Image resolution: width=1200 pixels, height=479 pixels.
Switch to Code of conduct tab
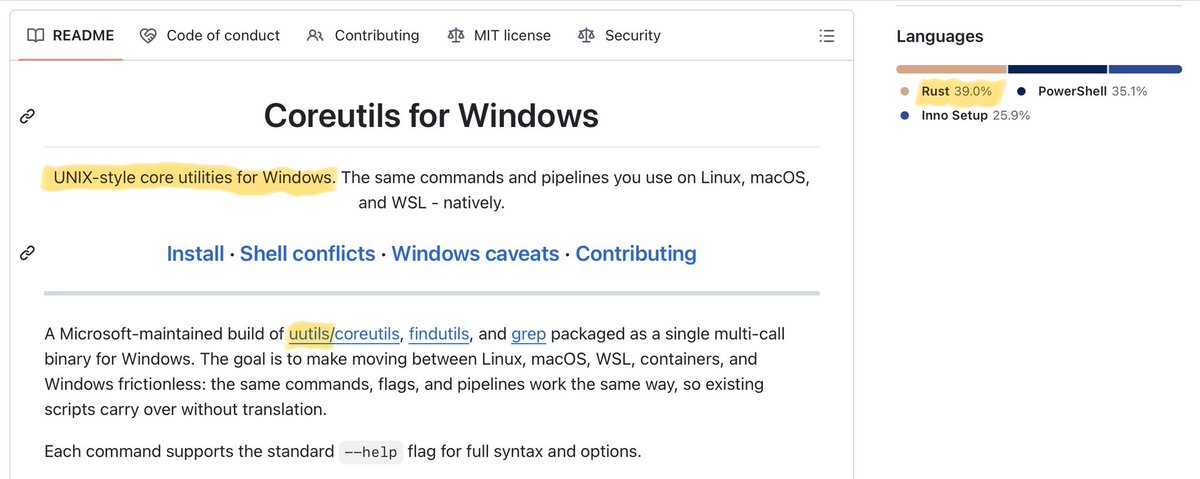[x=210, y=35]
